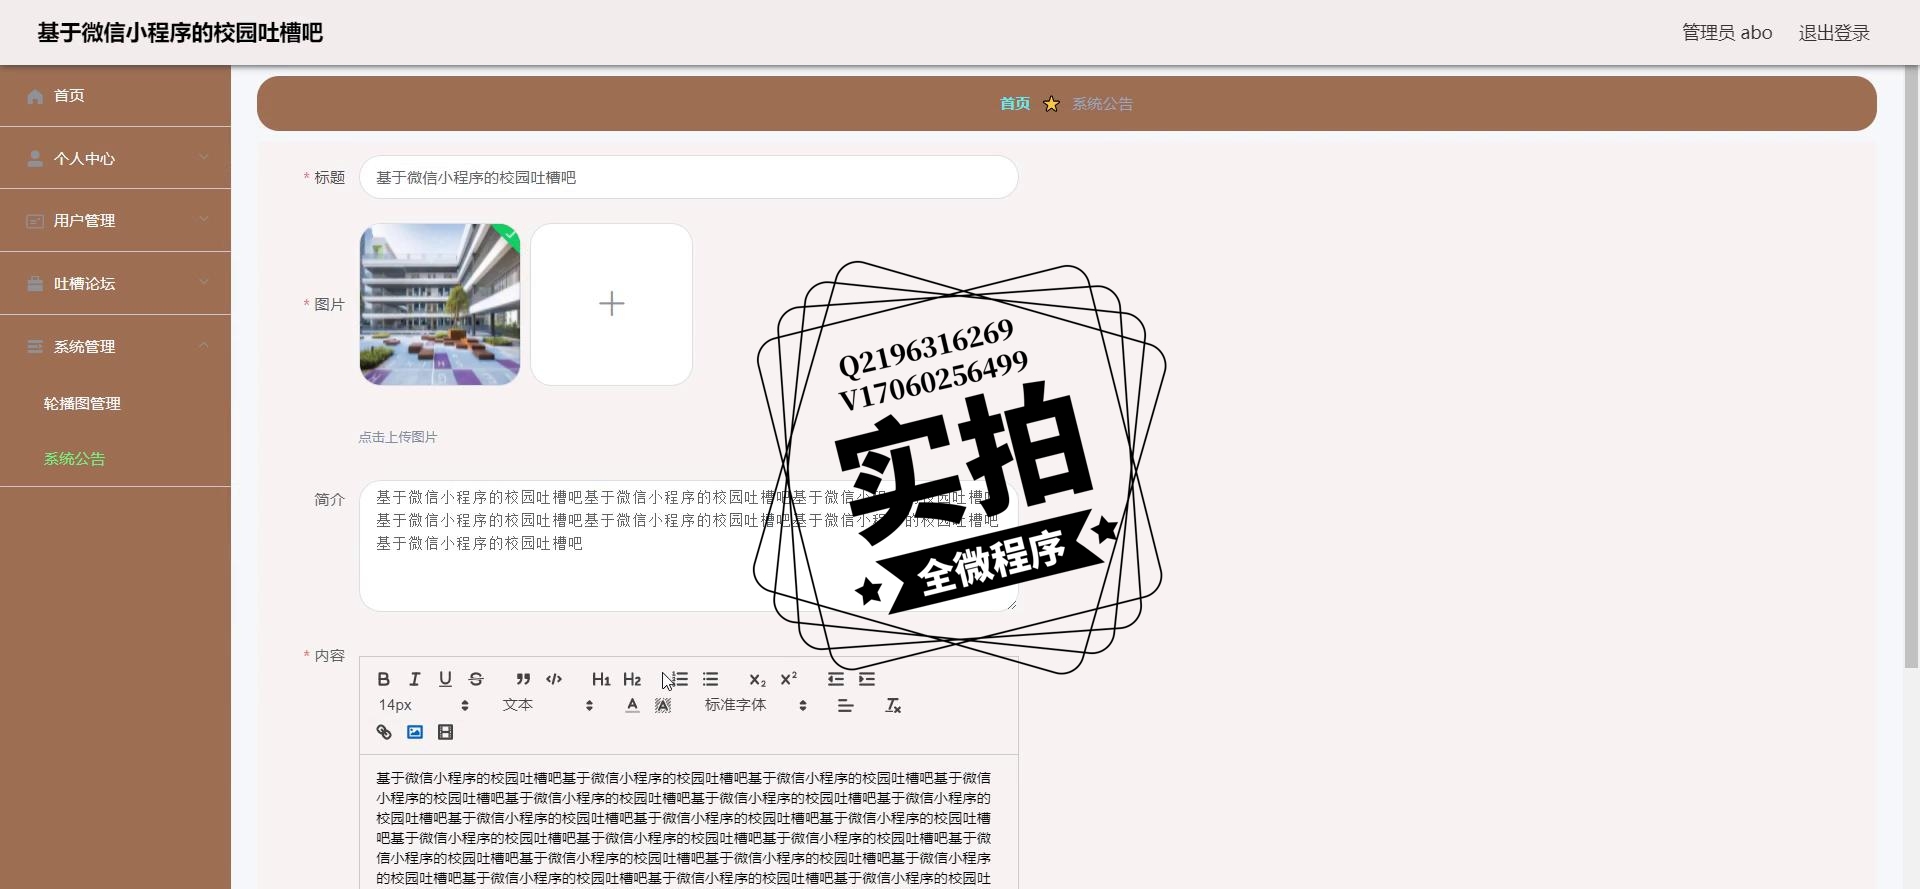The image size is (1920, 889).
Task: Click inside the 简介 text area
Action: [x=689, y=545]
